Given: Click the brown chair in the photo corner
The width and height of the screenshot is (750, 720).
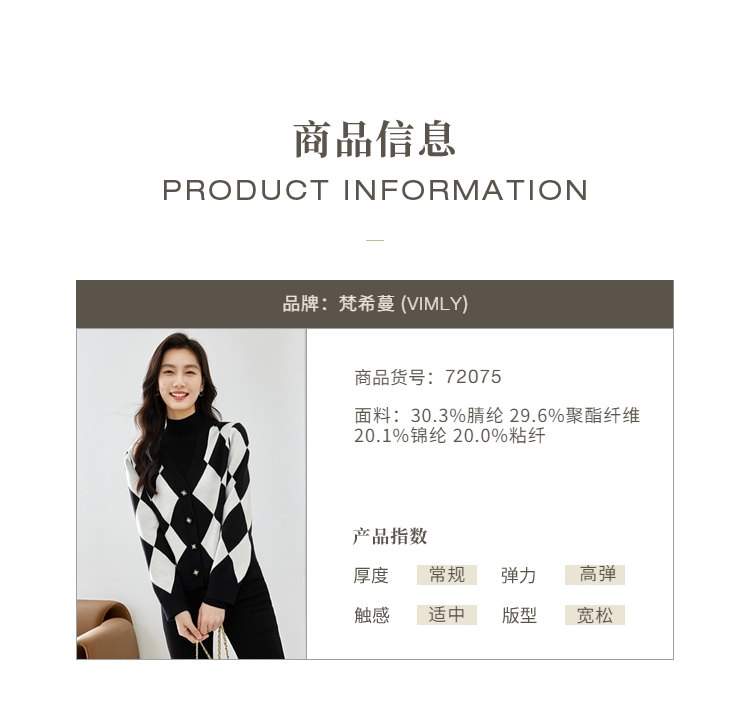Looking at the screenshot, I should pos(108,629).
